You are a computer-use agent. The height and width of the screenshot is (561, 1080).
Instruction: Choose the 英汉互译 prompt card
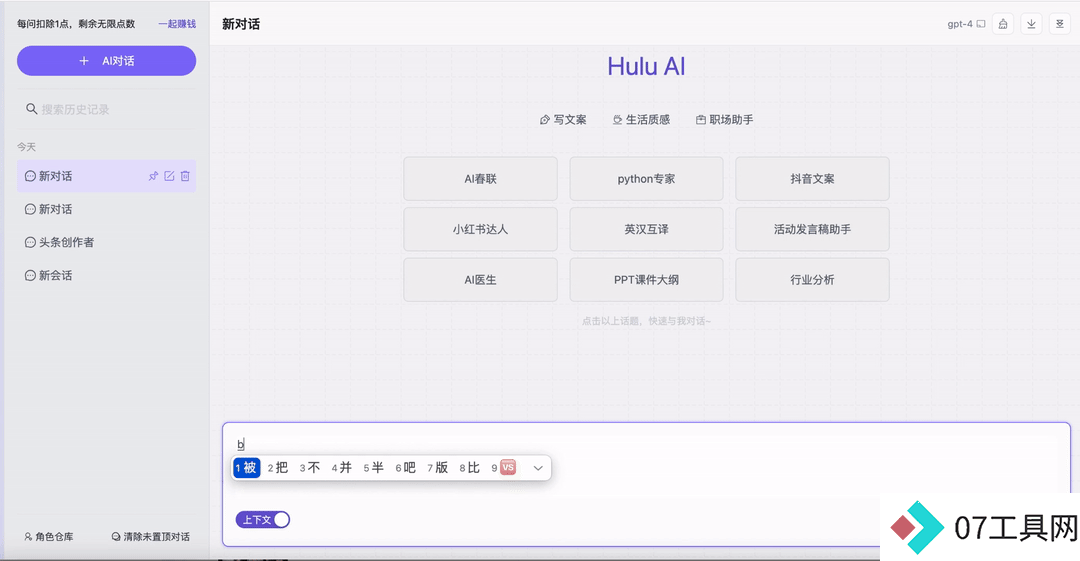click(646, 229)
